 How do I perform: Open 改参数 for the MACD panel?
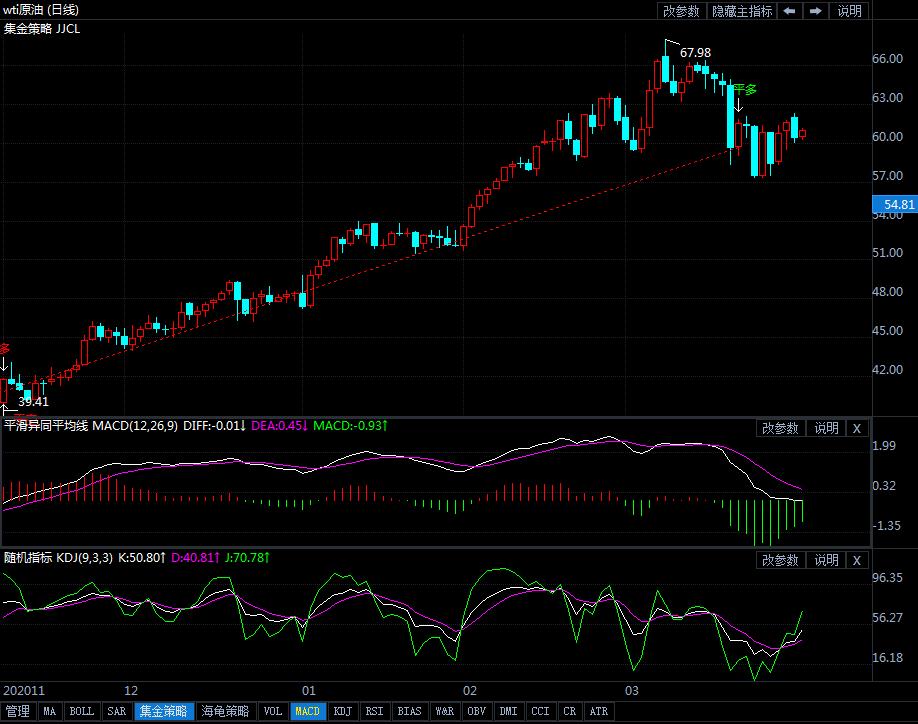pyautogui.click(x=780, y=428)
